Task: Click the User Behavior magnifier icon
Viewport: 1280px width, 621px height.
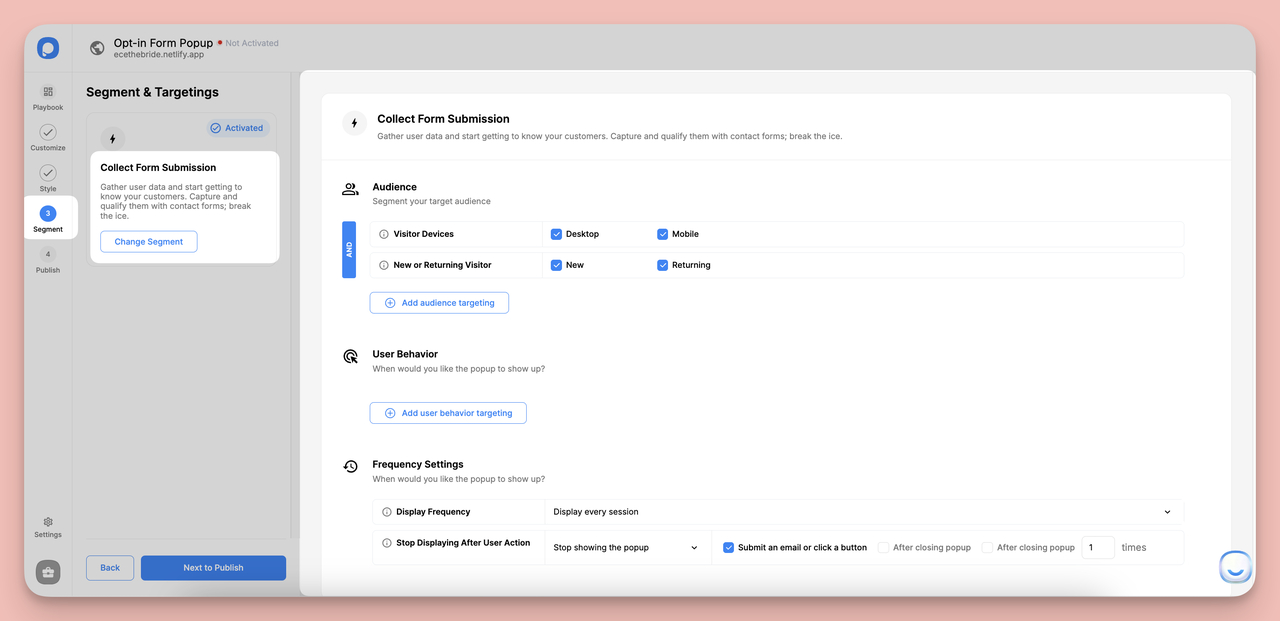Action: [350, 356]
